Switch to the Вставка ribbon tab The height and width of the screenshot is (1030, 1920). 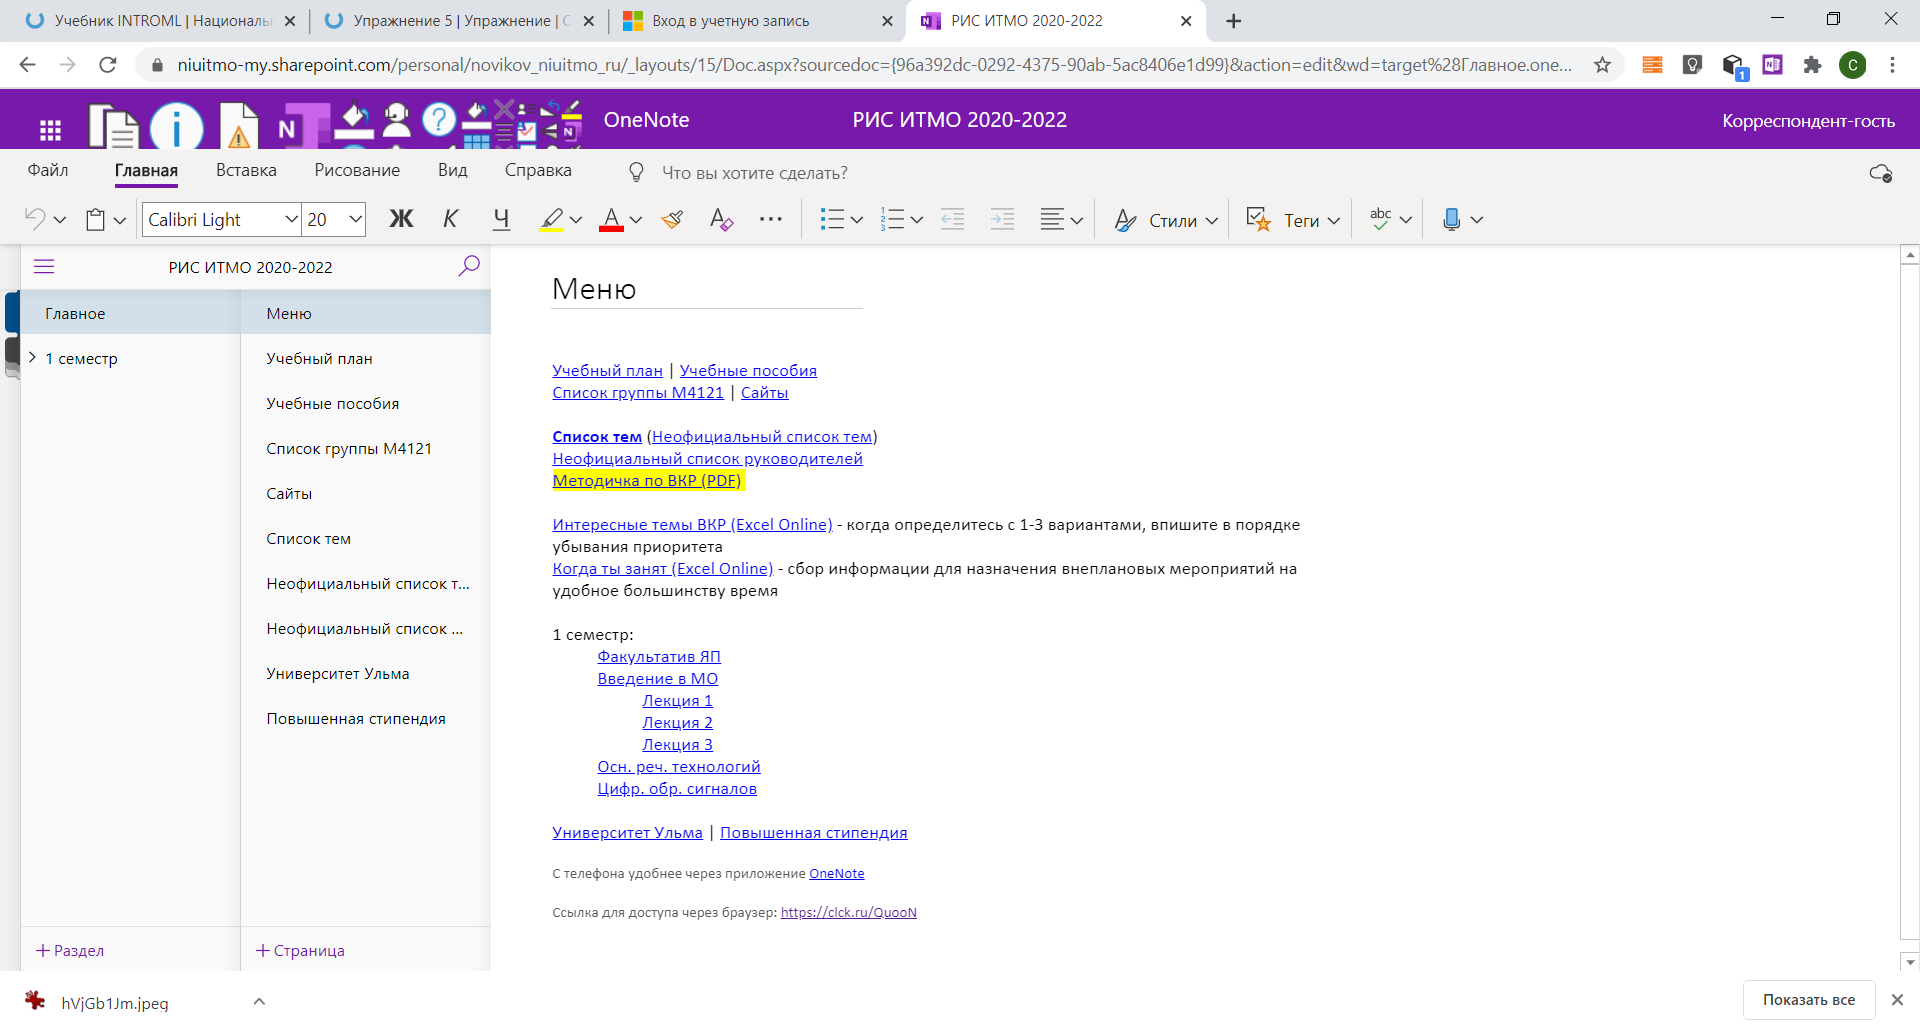click(x=245, y=170)
